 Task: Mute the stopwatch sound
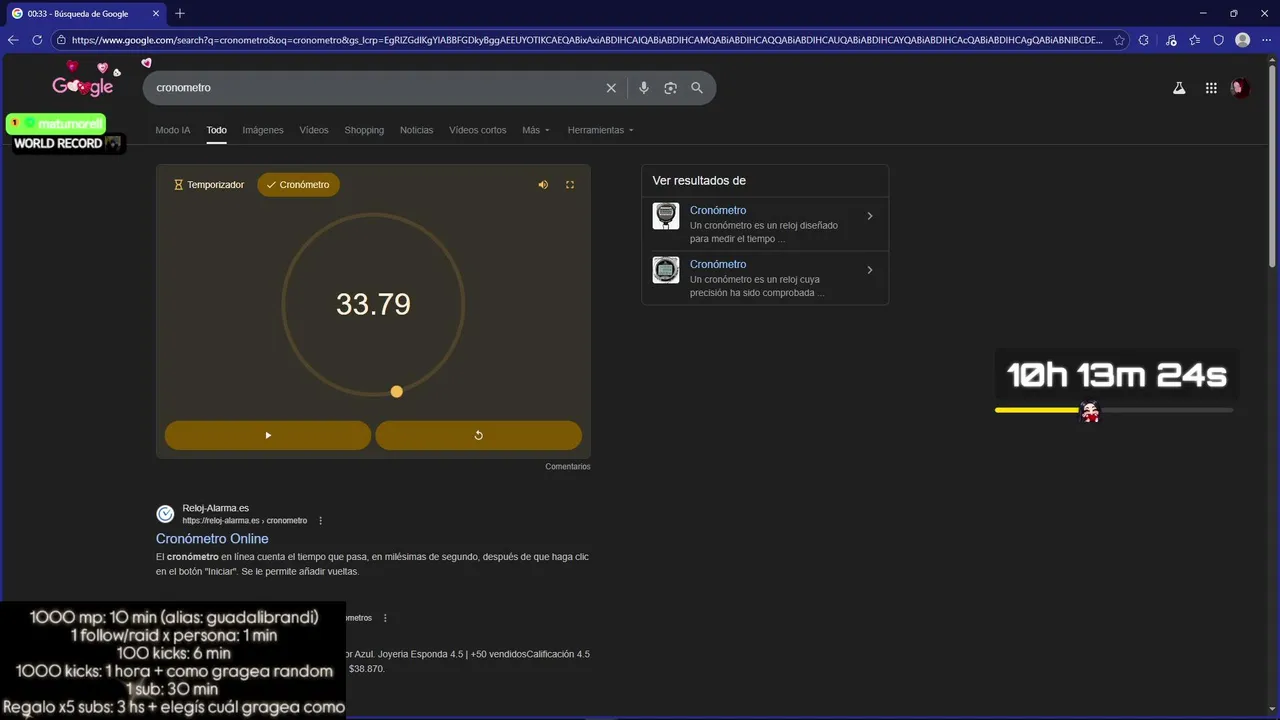coord(543,185)
